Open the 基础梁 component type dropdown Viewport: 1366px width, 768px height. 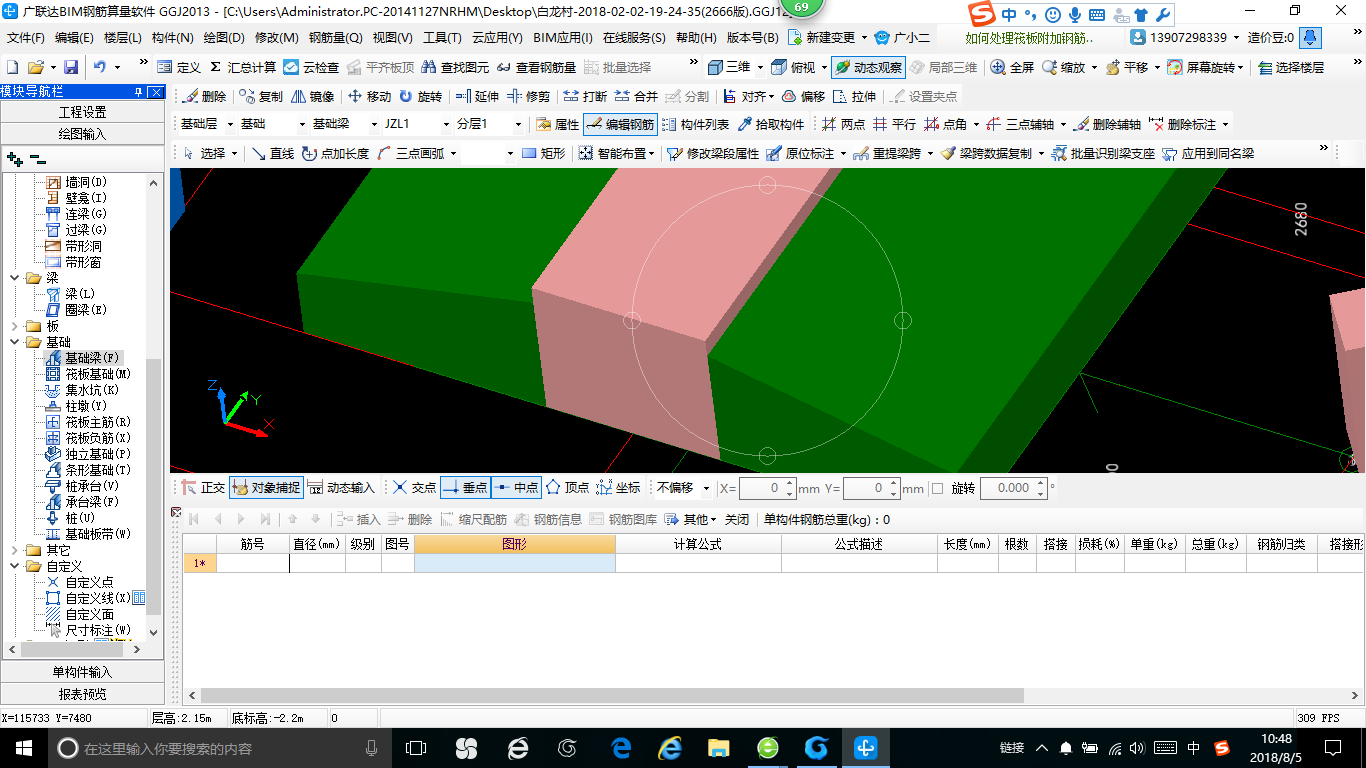pyautogui.click(x=372, y=125)
